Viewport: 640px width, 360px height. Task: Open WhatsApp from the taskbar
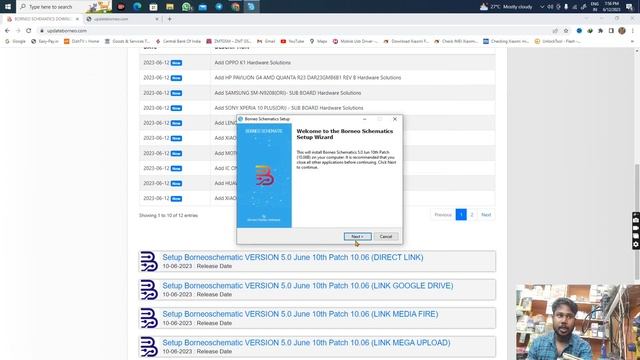pyautogui.click(x=187, y=7)
